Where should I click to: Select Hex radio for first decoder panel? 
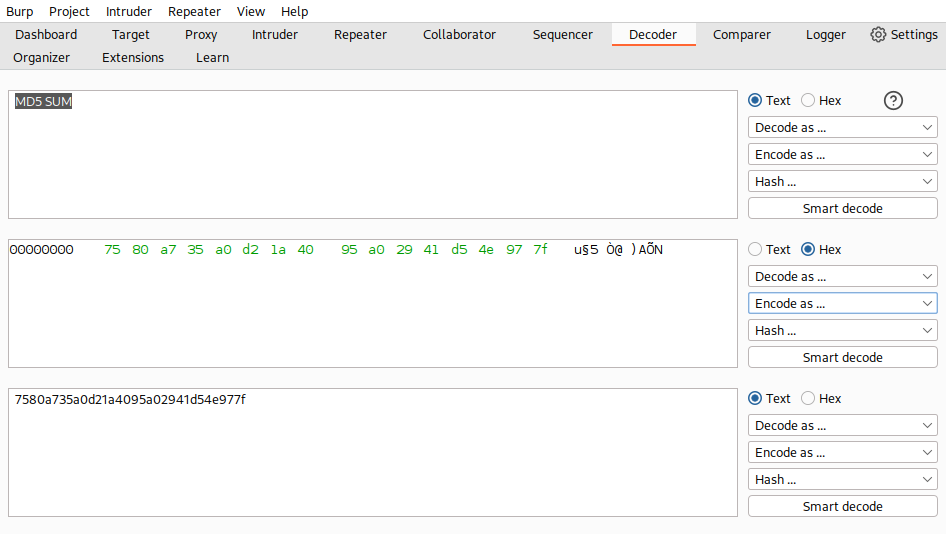(x=808, y=101)
